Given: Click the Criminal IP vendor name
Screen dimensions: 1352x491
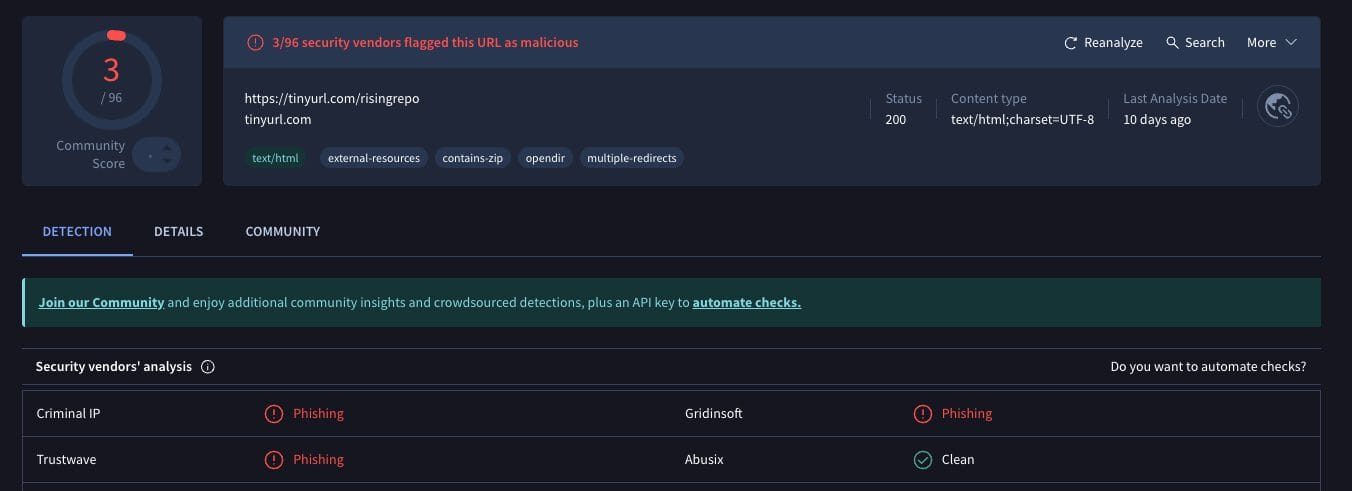Looking at the screenshot, I should [68, 414].
